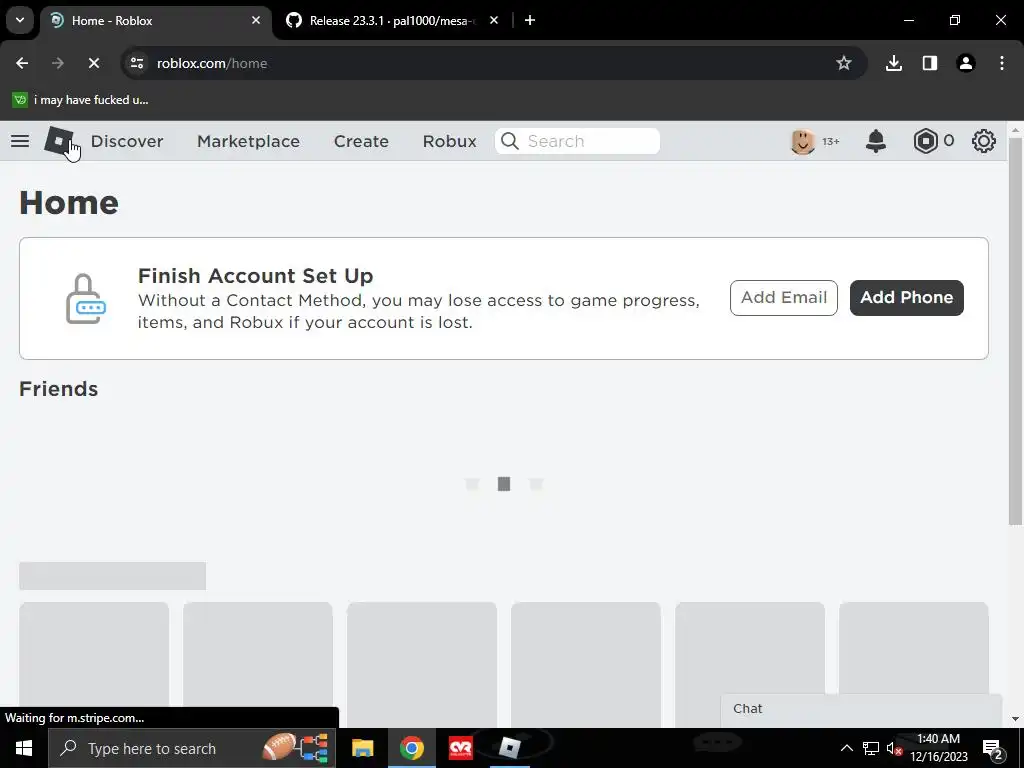Viewport: 1024px width, 768px height.
Task: Switch to the Home - Roblox tab
Action: 156,21
